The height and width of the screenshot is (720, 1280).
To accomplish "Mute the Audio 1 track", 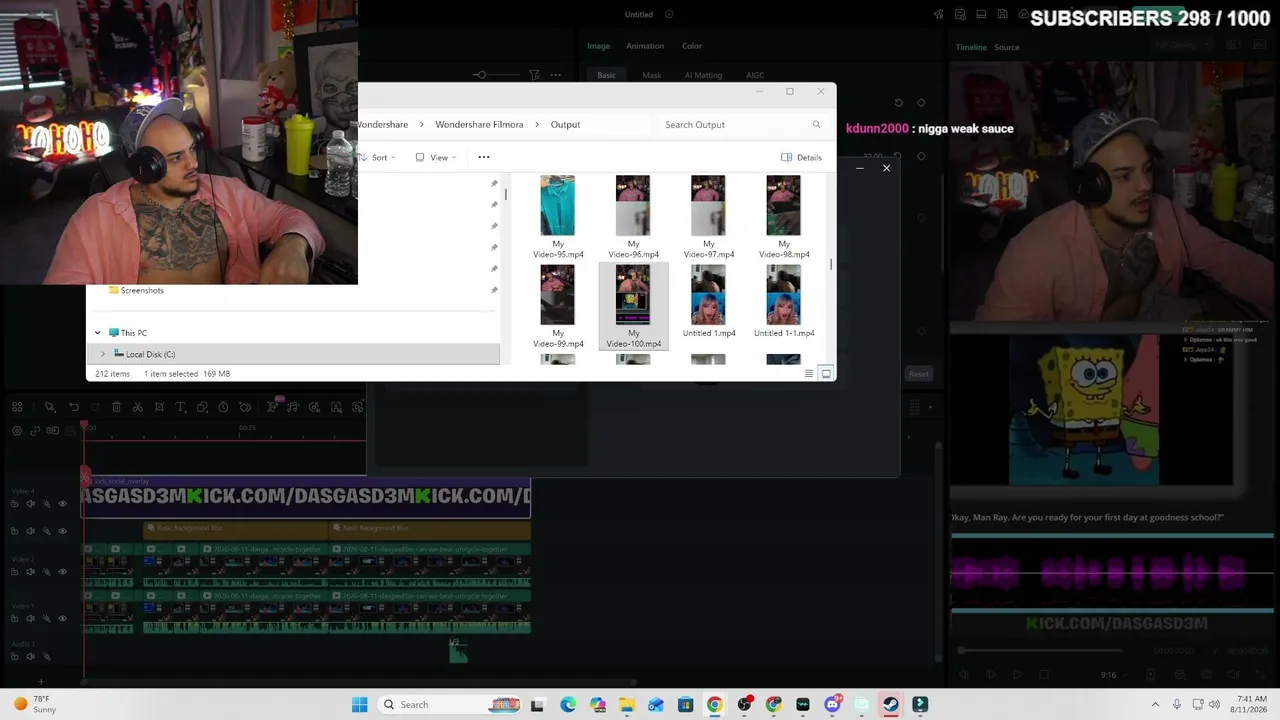I will point(30,657).
